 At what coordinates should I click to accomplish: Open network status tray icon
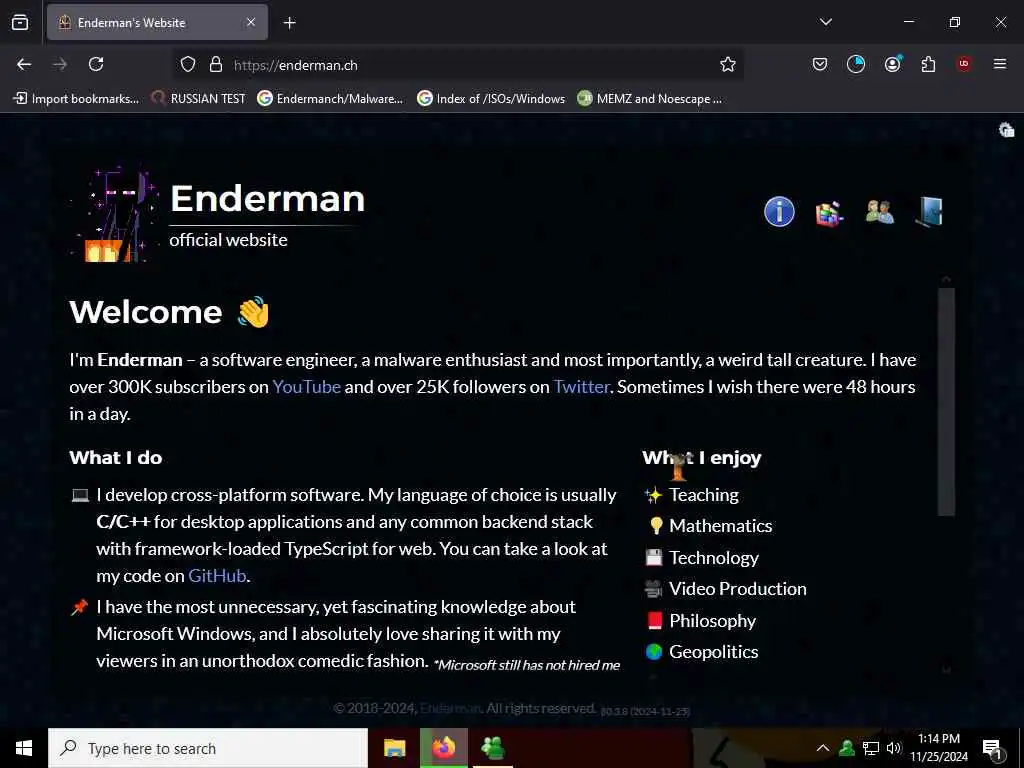click(x=871, y=748)
